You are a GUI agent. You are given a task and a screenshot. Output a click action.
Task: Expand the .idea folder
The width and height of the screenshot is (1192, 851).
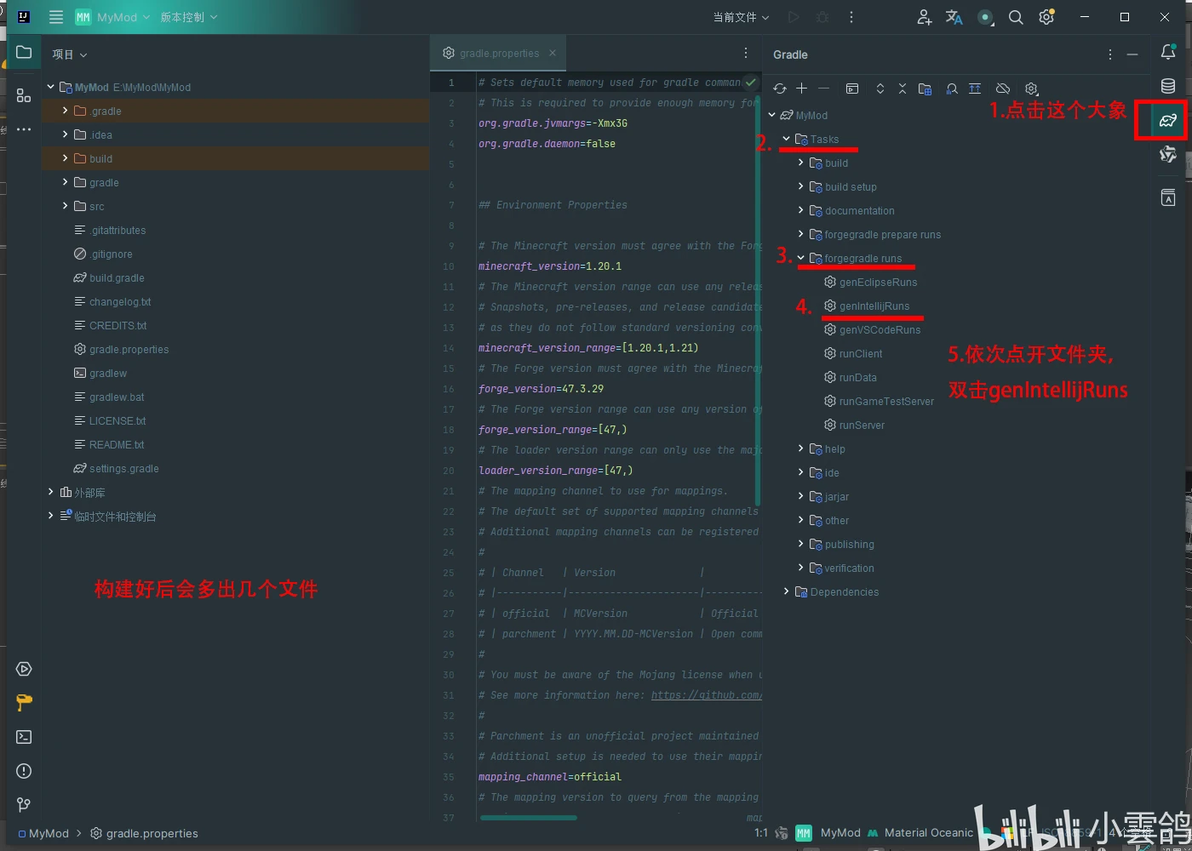click(x=65, y=134)
